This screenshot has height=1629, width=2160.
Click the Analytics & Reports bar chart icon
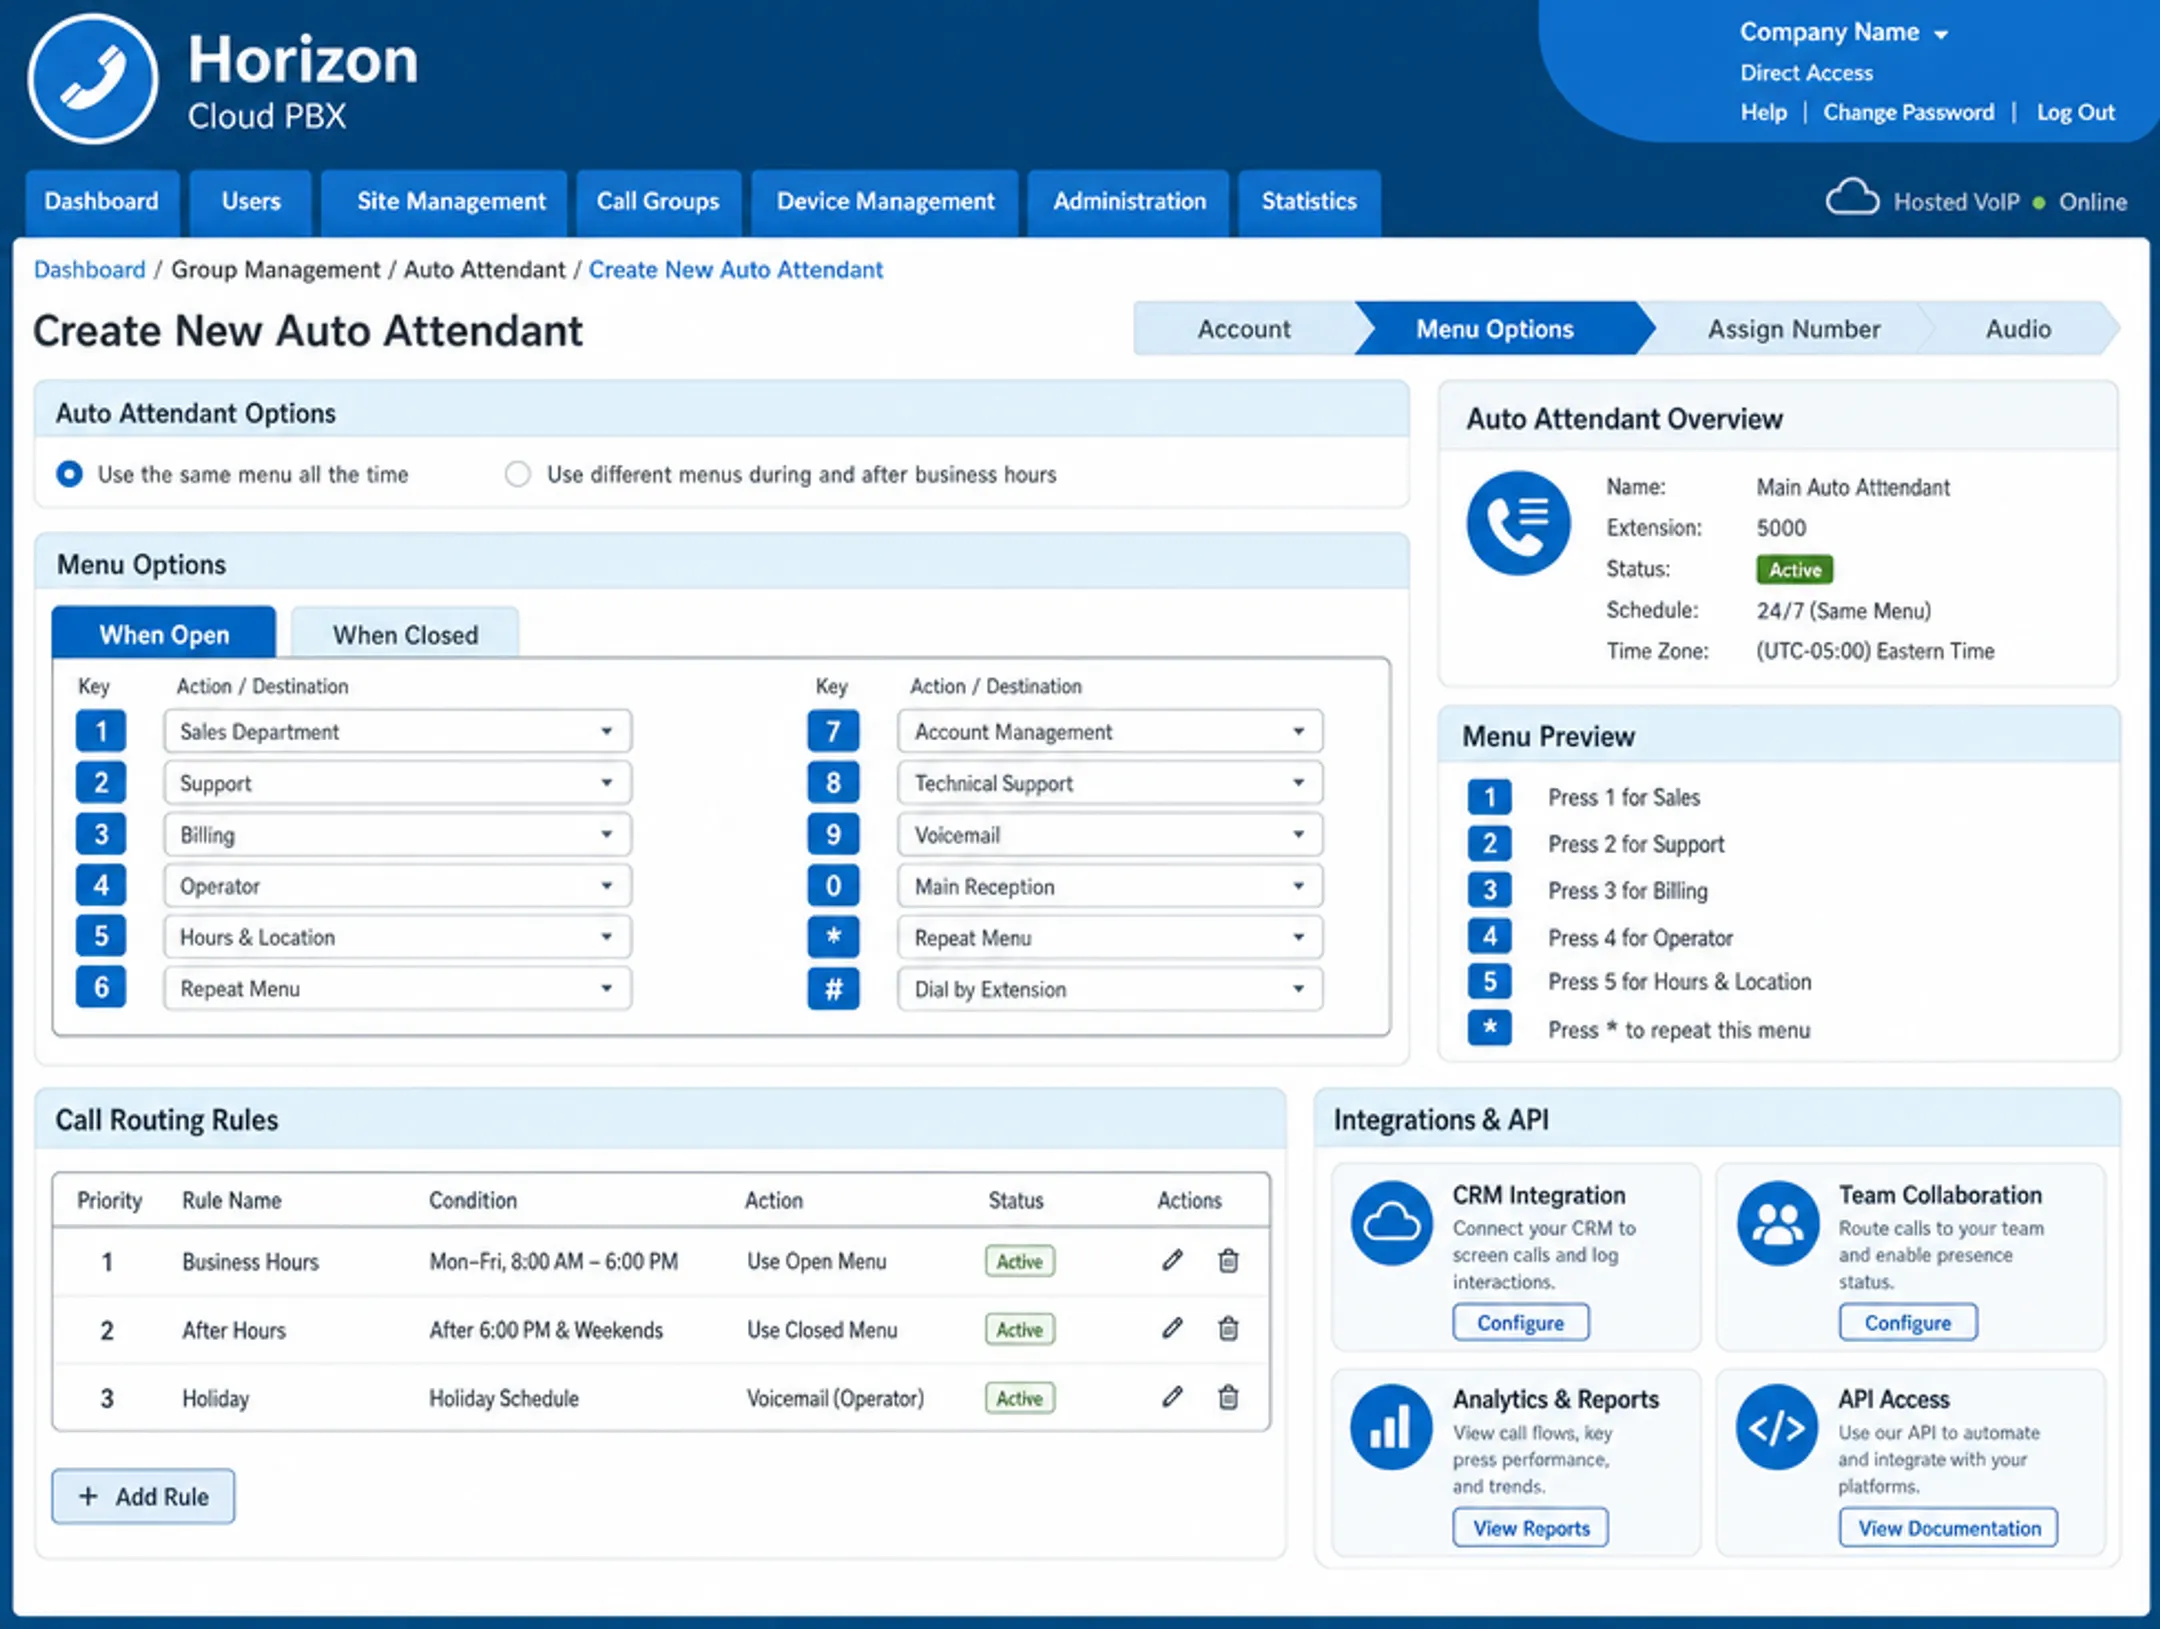click(1391, 1427)
